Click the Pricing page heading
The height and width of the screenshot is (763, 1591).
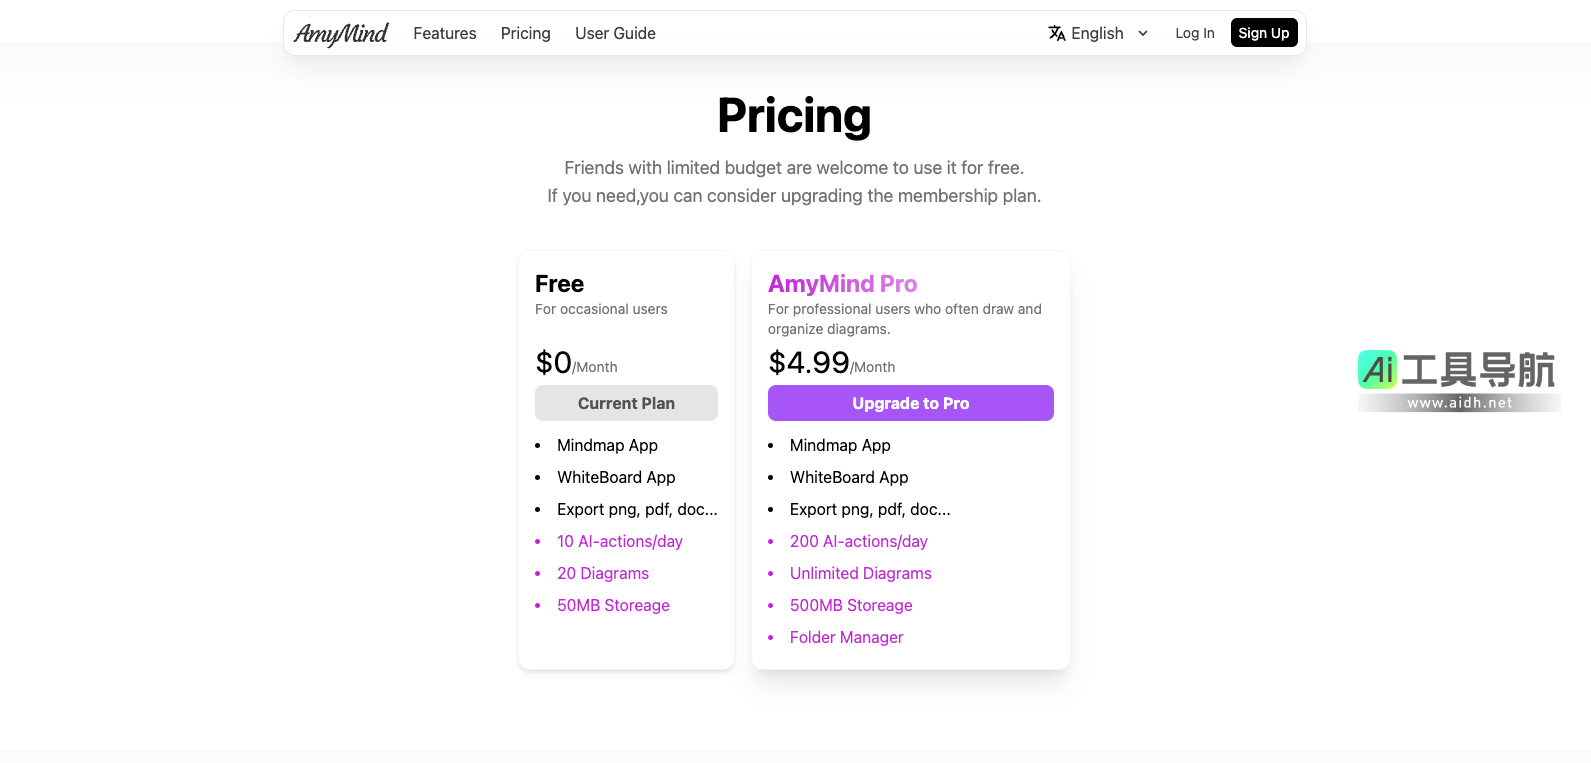[x=794, y=116]
